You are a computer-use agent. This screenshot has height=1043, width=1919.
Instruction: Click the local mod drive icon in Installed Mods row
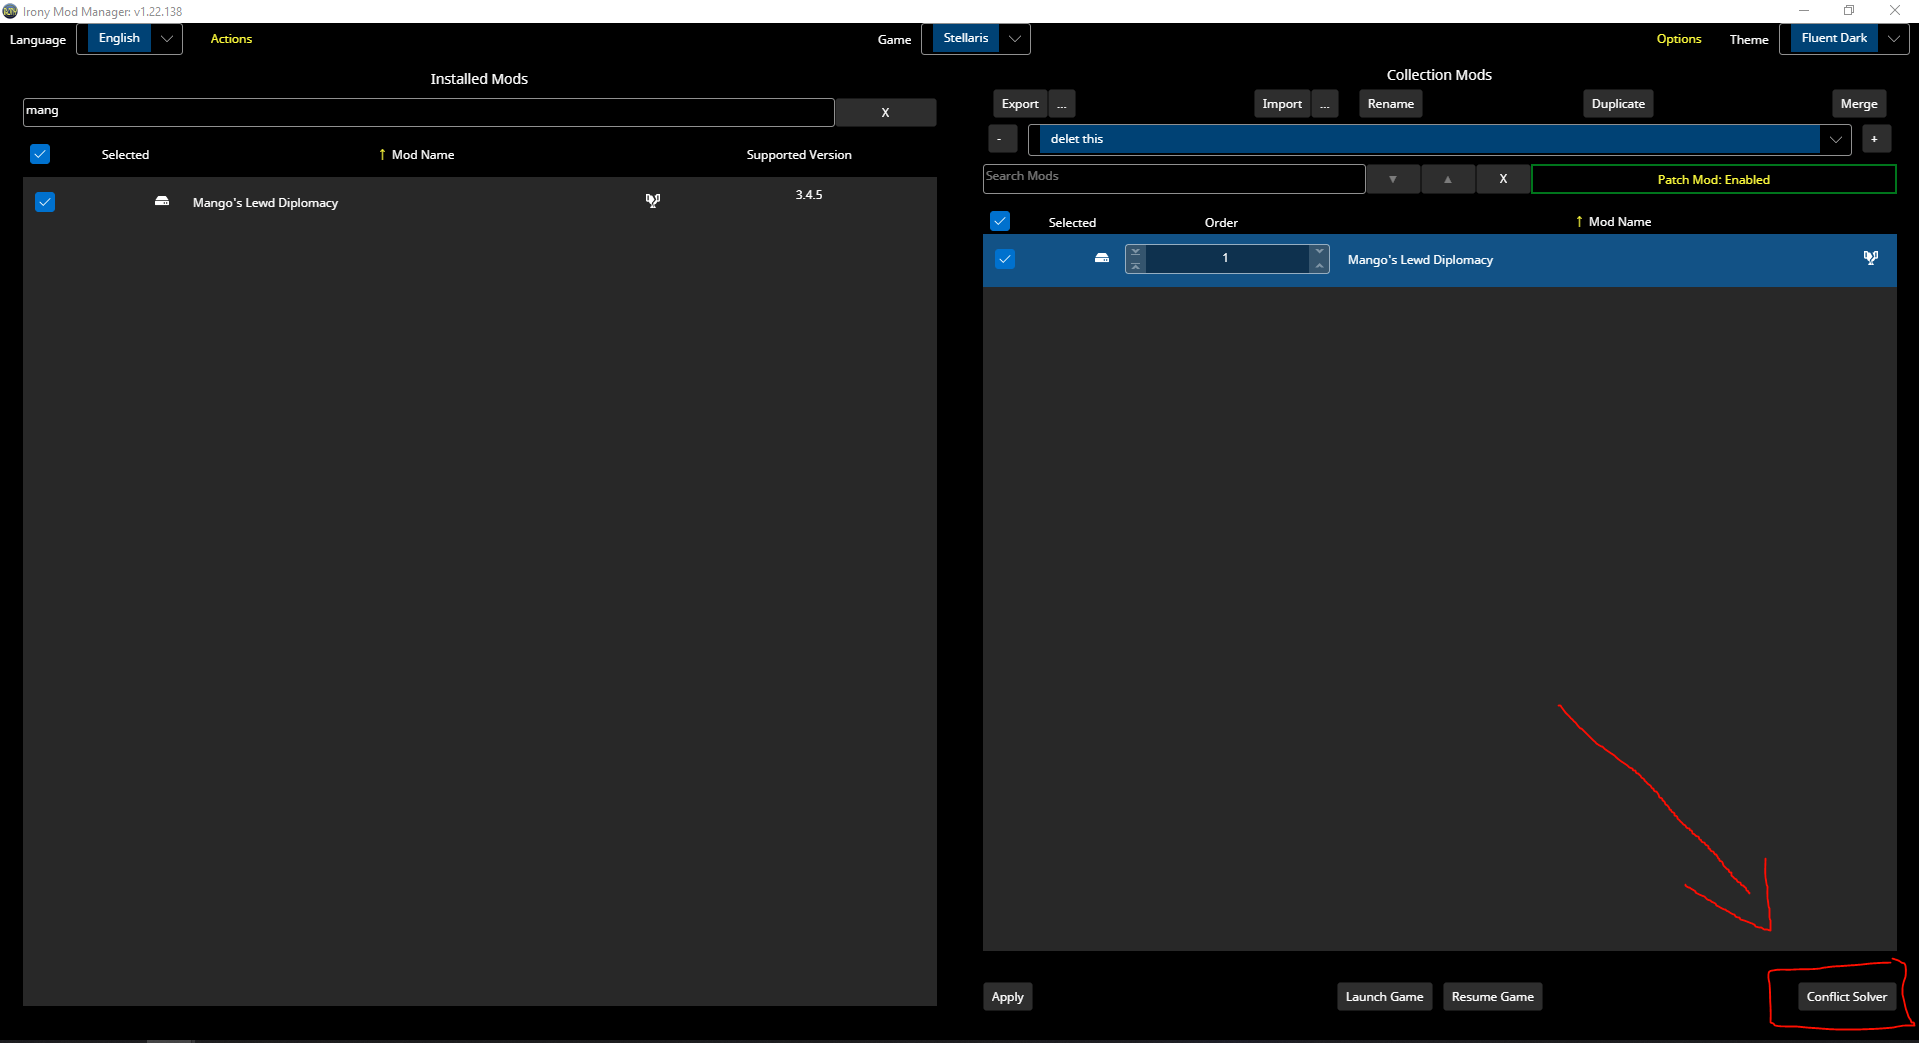click(162, 201)
